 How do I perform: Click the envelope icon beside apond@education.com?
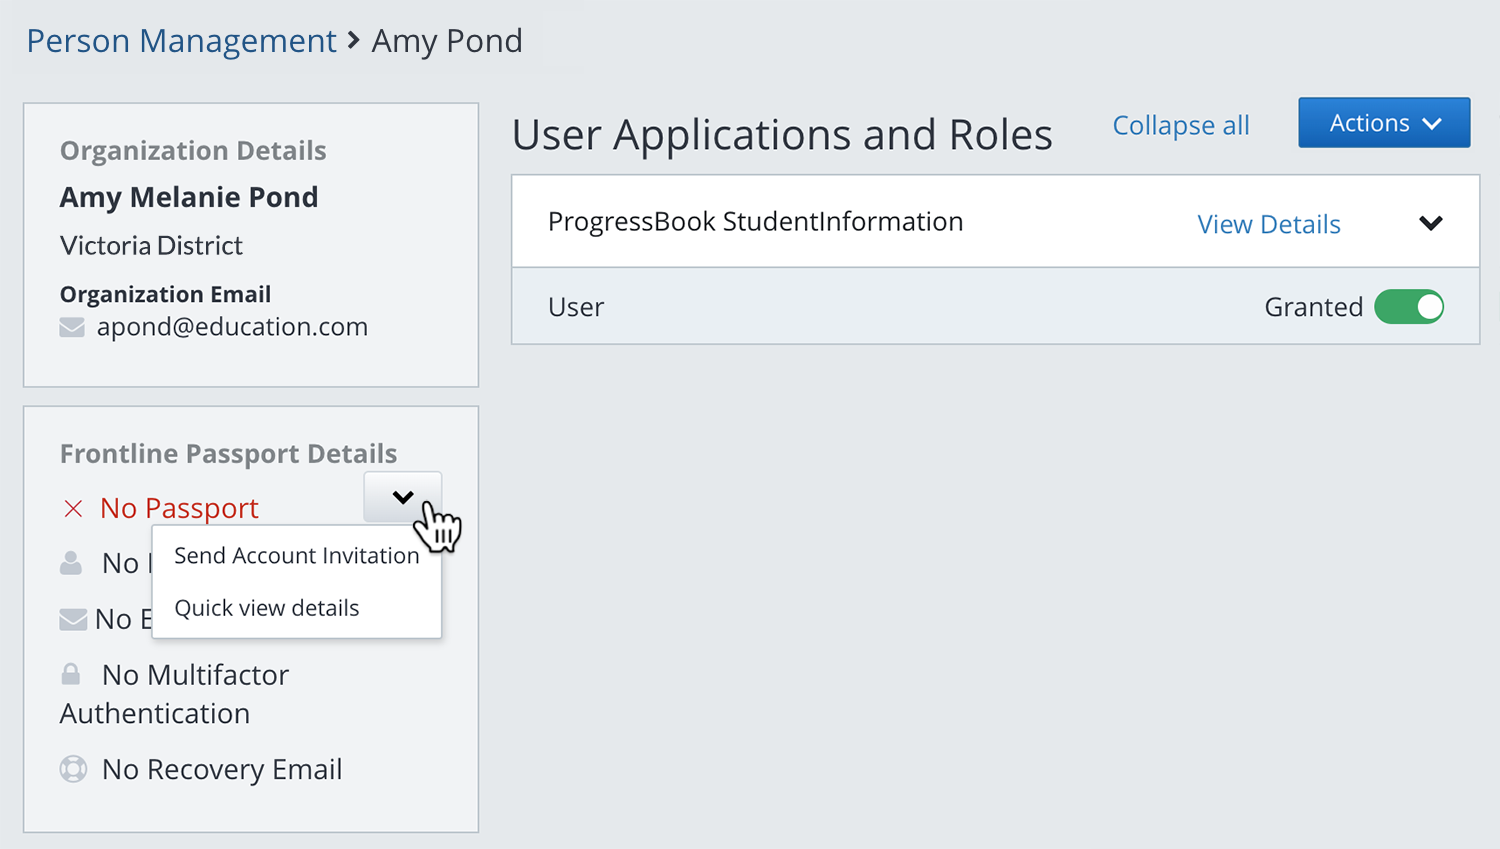click(x=72, y=327)
